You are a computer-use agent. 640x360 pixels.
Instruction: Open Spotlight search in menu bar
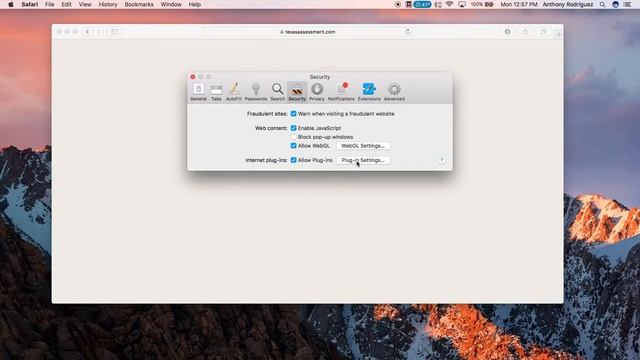click(x=602, y=4)
